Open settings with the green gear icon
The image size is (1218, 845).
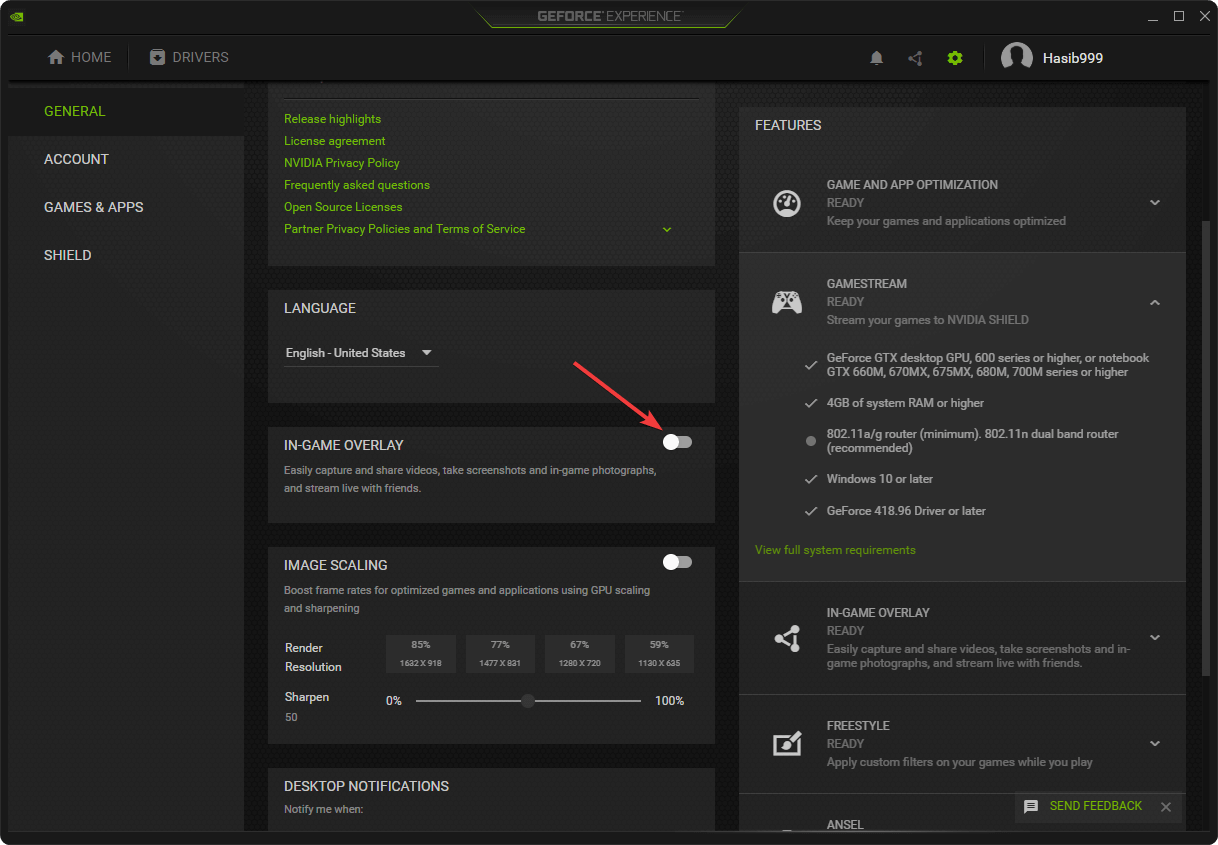point(955,58)
